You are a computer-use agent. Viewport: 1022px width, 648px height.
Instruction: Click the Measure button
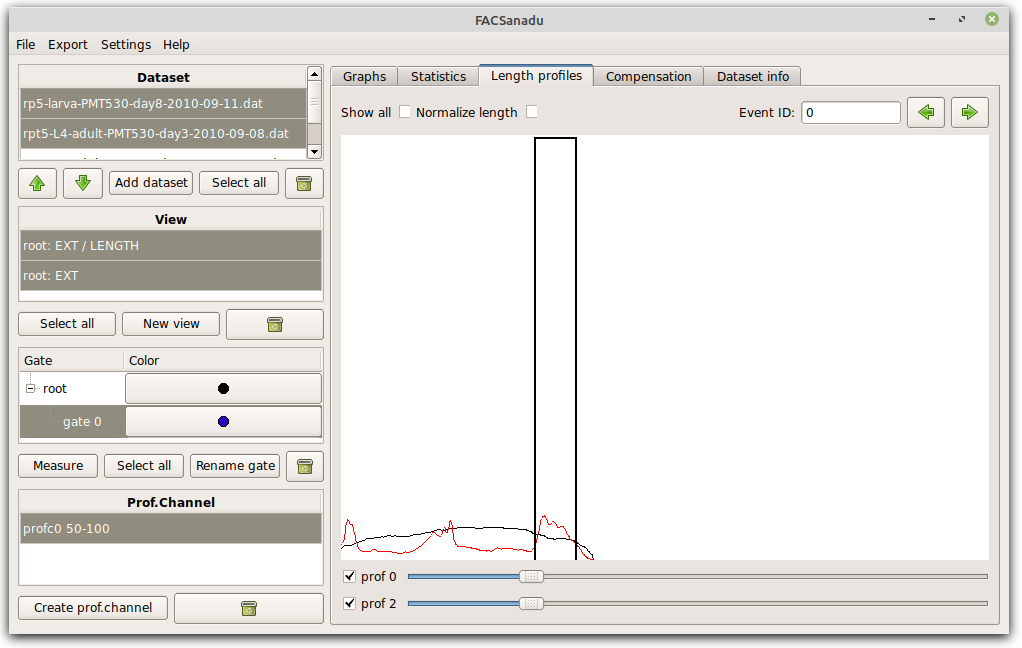tap(58, 465)
